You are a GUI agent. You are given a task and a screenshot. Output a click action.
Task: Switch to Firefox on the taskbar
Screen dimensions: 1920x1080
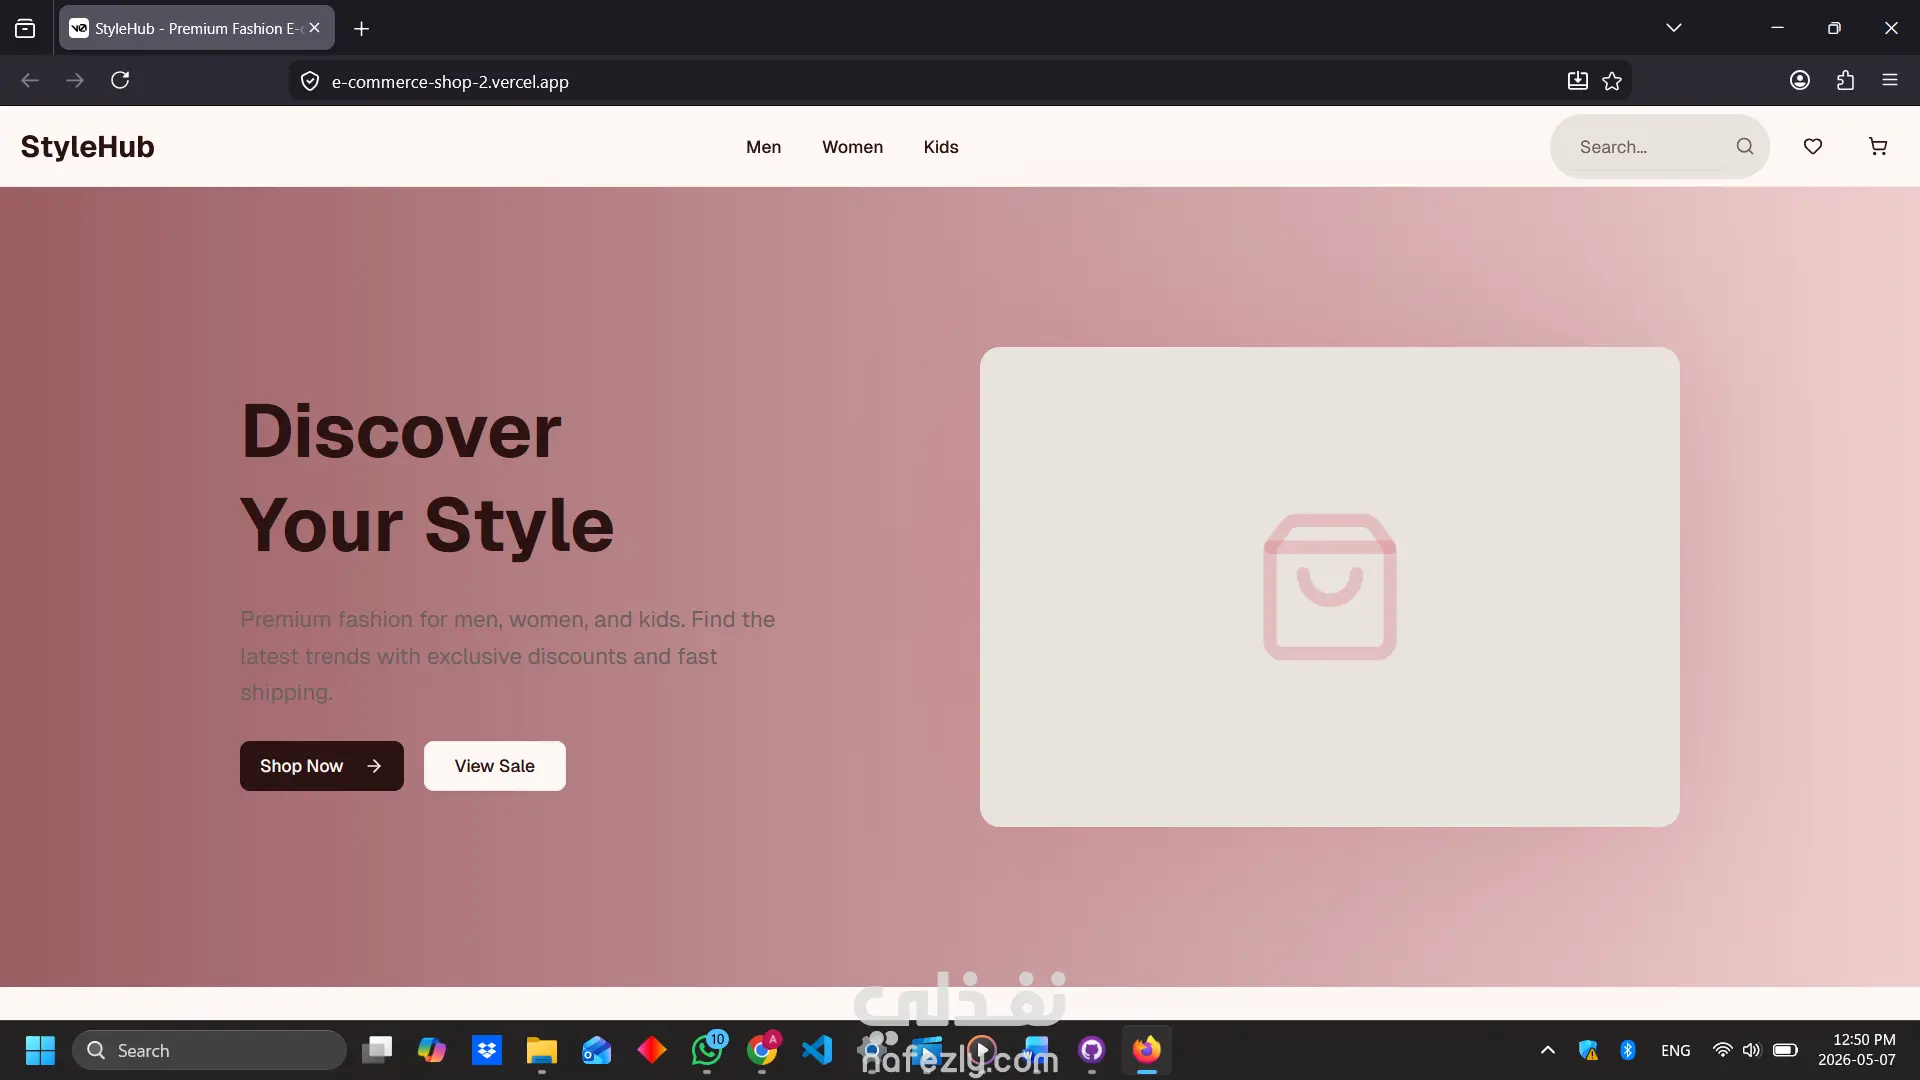pyautogui.click(x=1147, y=1050)
